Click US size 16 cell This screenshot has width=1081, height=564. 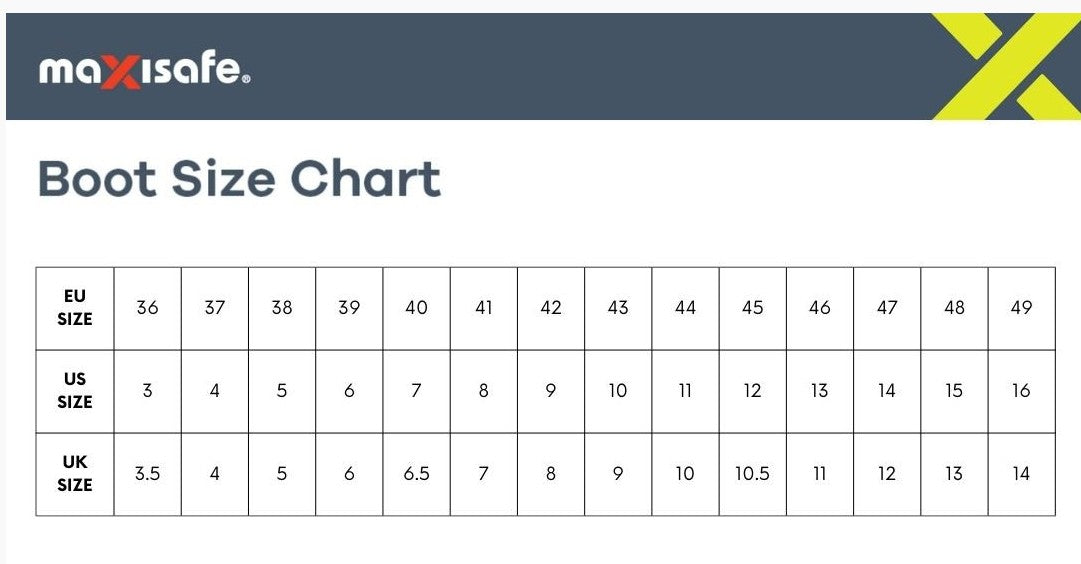1022,391
